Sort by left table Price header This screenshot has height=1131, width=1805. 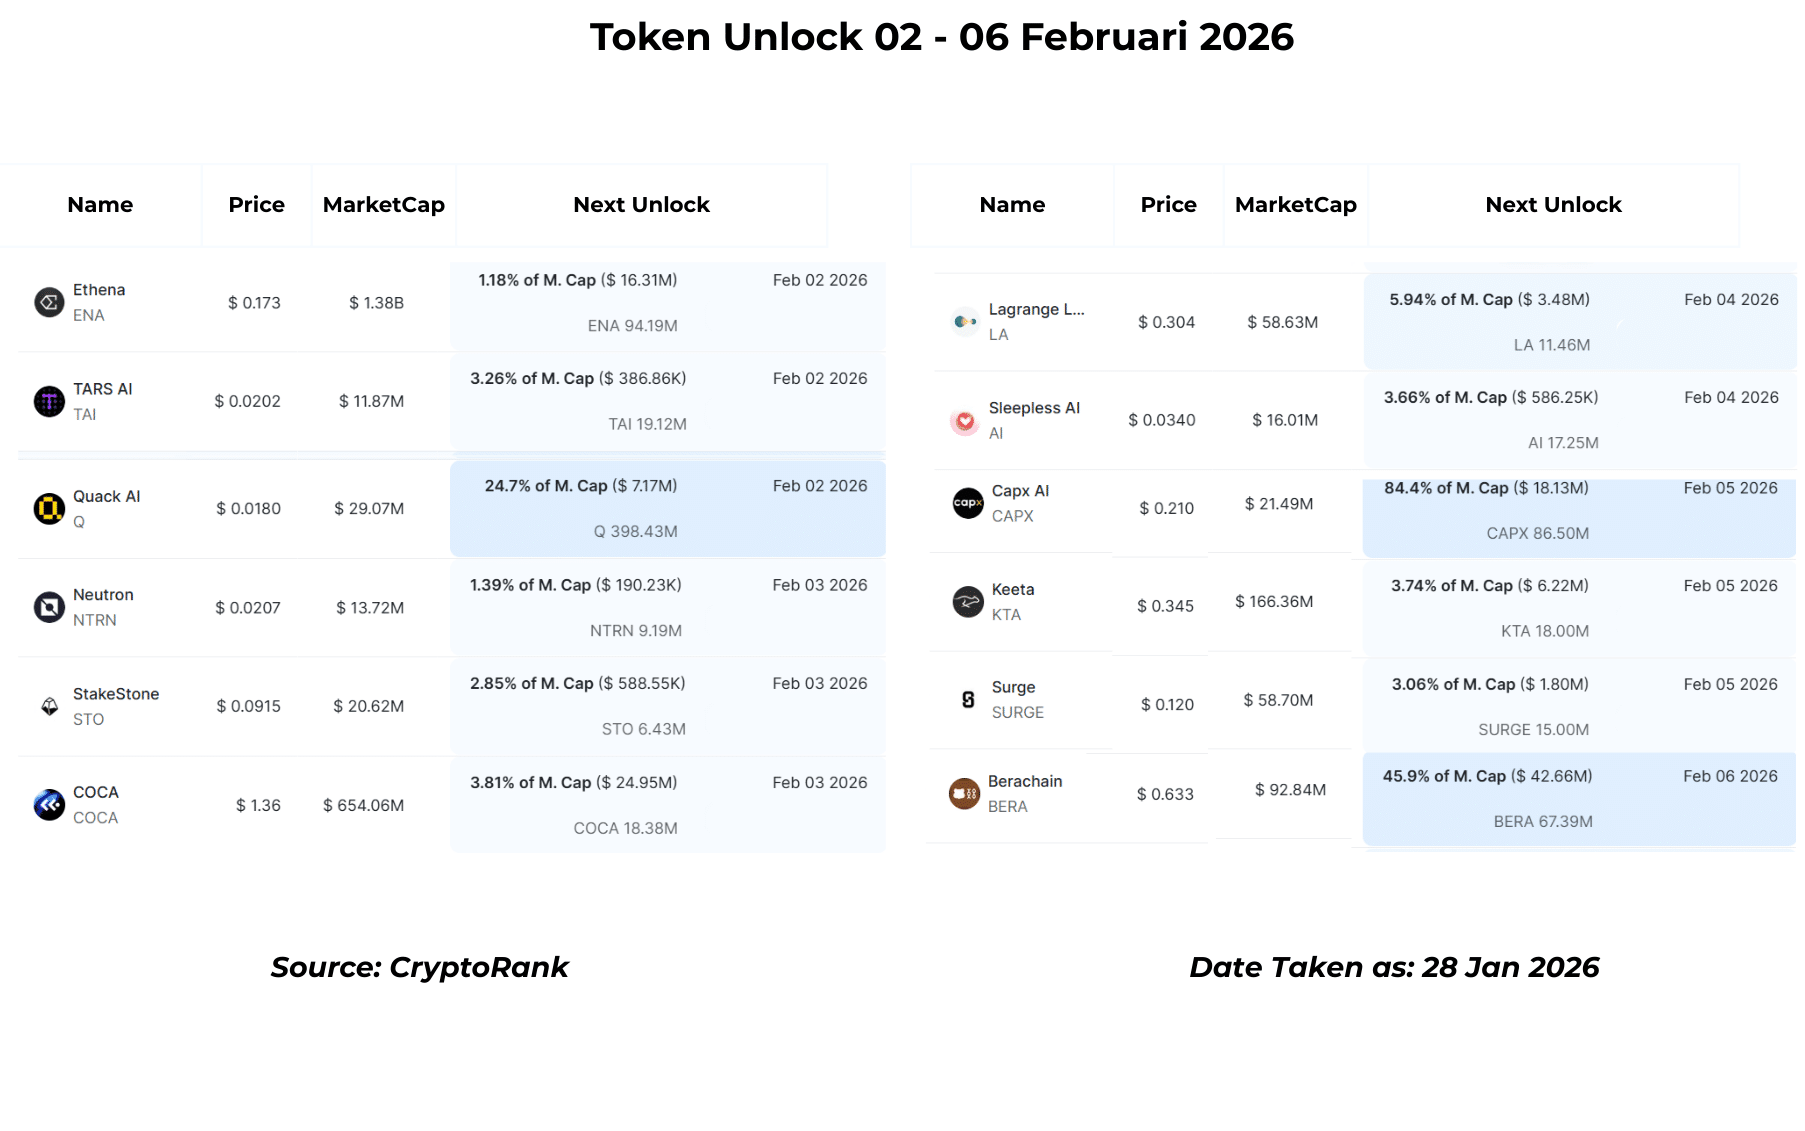(x=256, y=205)
